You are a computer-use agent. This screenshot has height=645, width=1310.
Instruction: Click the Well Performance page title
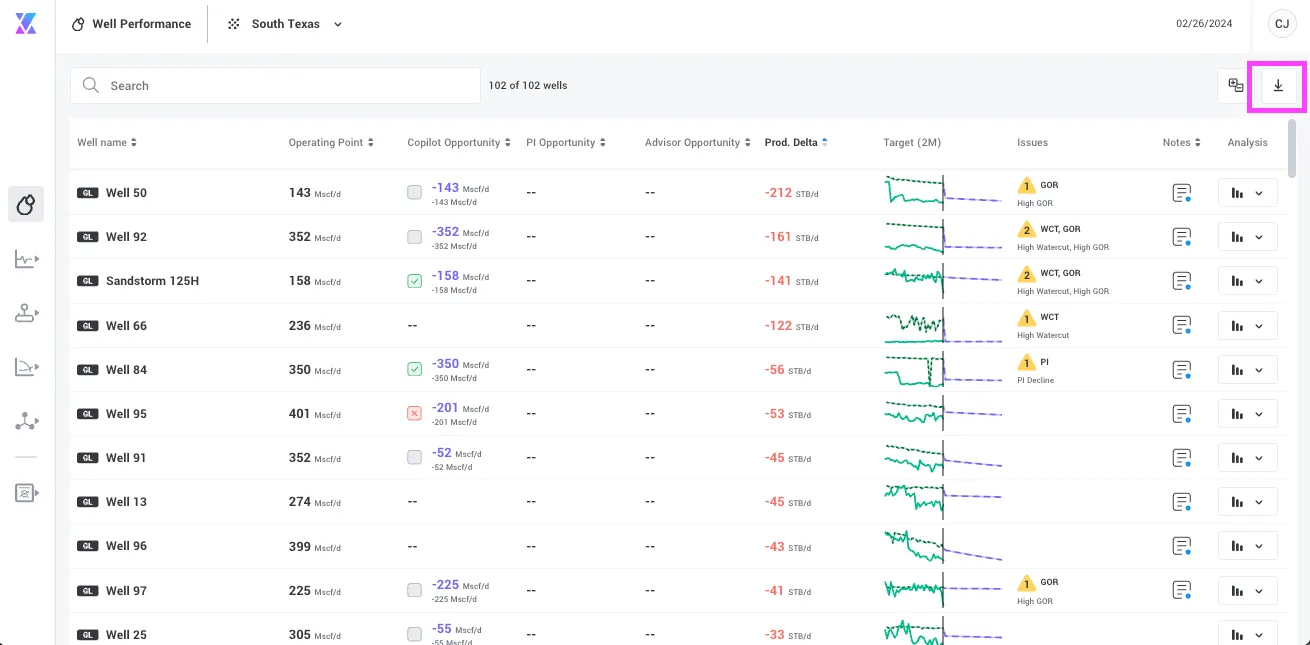click(x=141, y=24)
